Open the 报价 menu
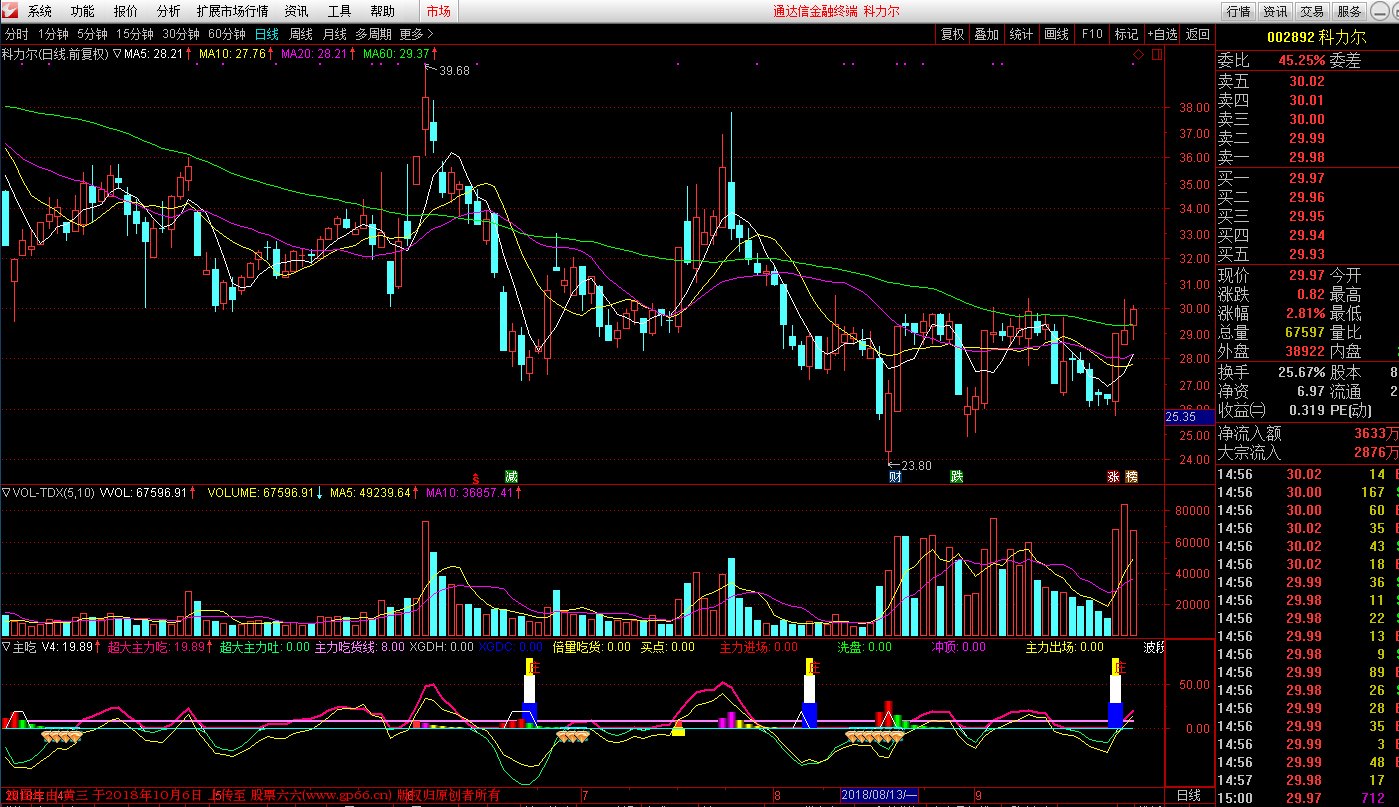Viewport: 1399px width, 807px height. pyautogui.click(x=126, y=12)
